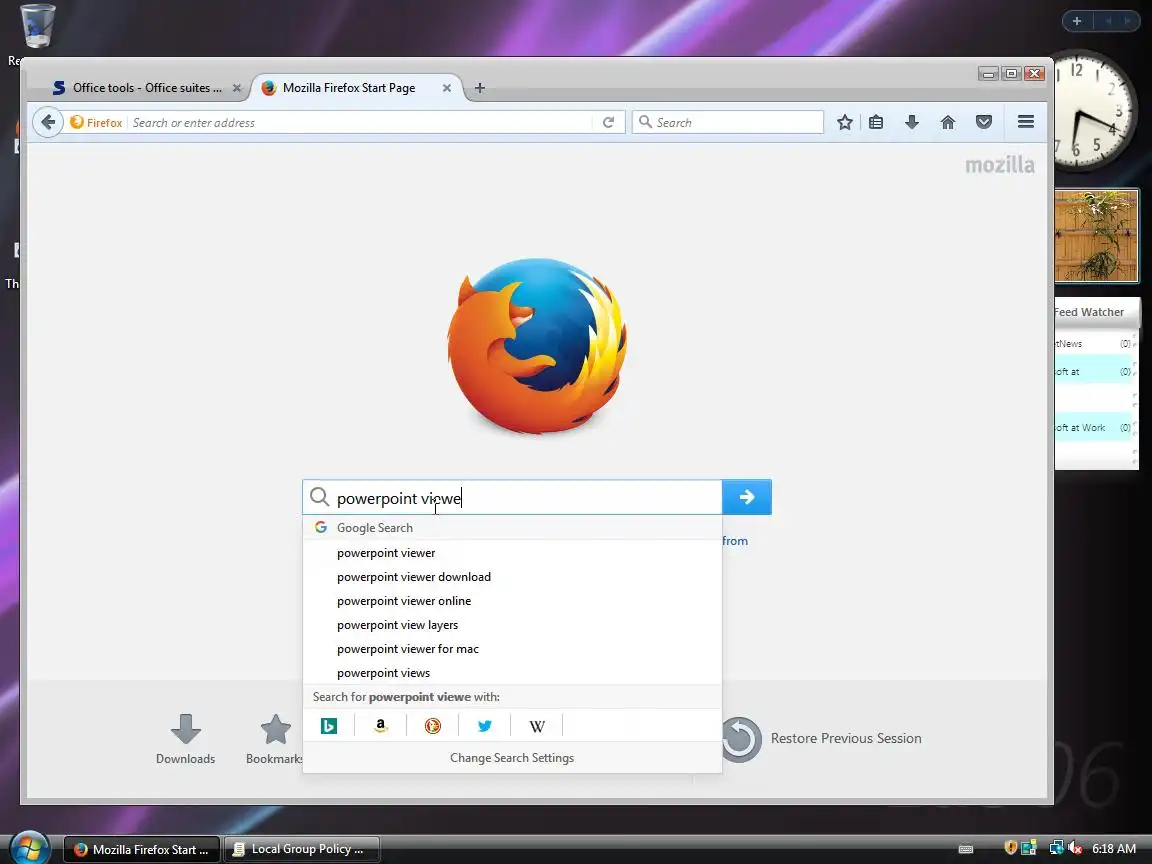Image resolution: width=1152 pixels, height=864 pixels.
Task: Search with DuckDuckGo engine icon
Action: pyautogui.click(x=433, y=726)
